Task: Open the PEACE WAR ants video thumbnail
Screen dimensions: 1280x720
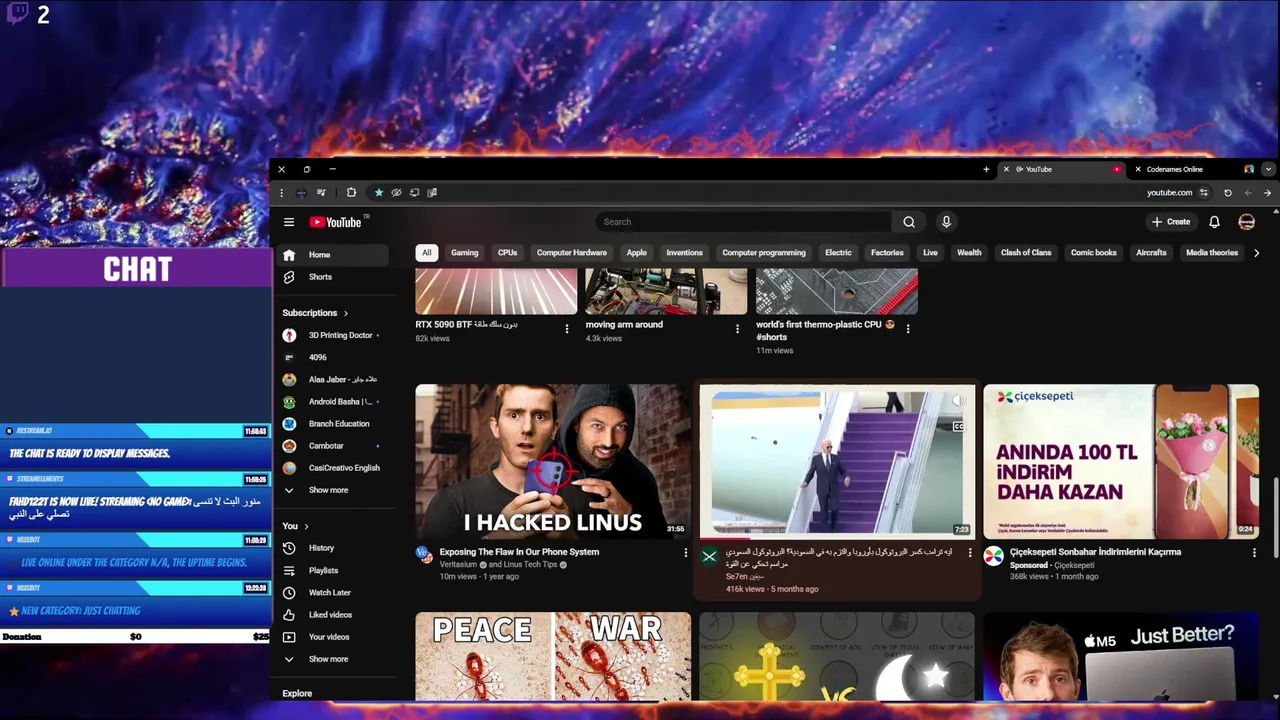Action: coord(553,656)
